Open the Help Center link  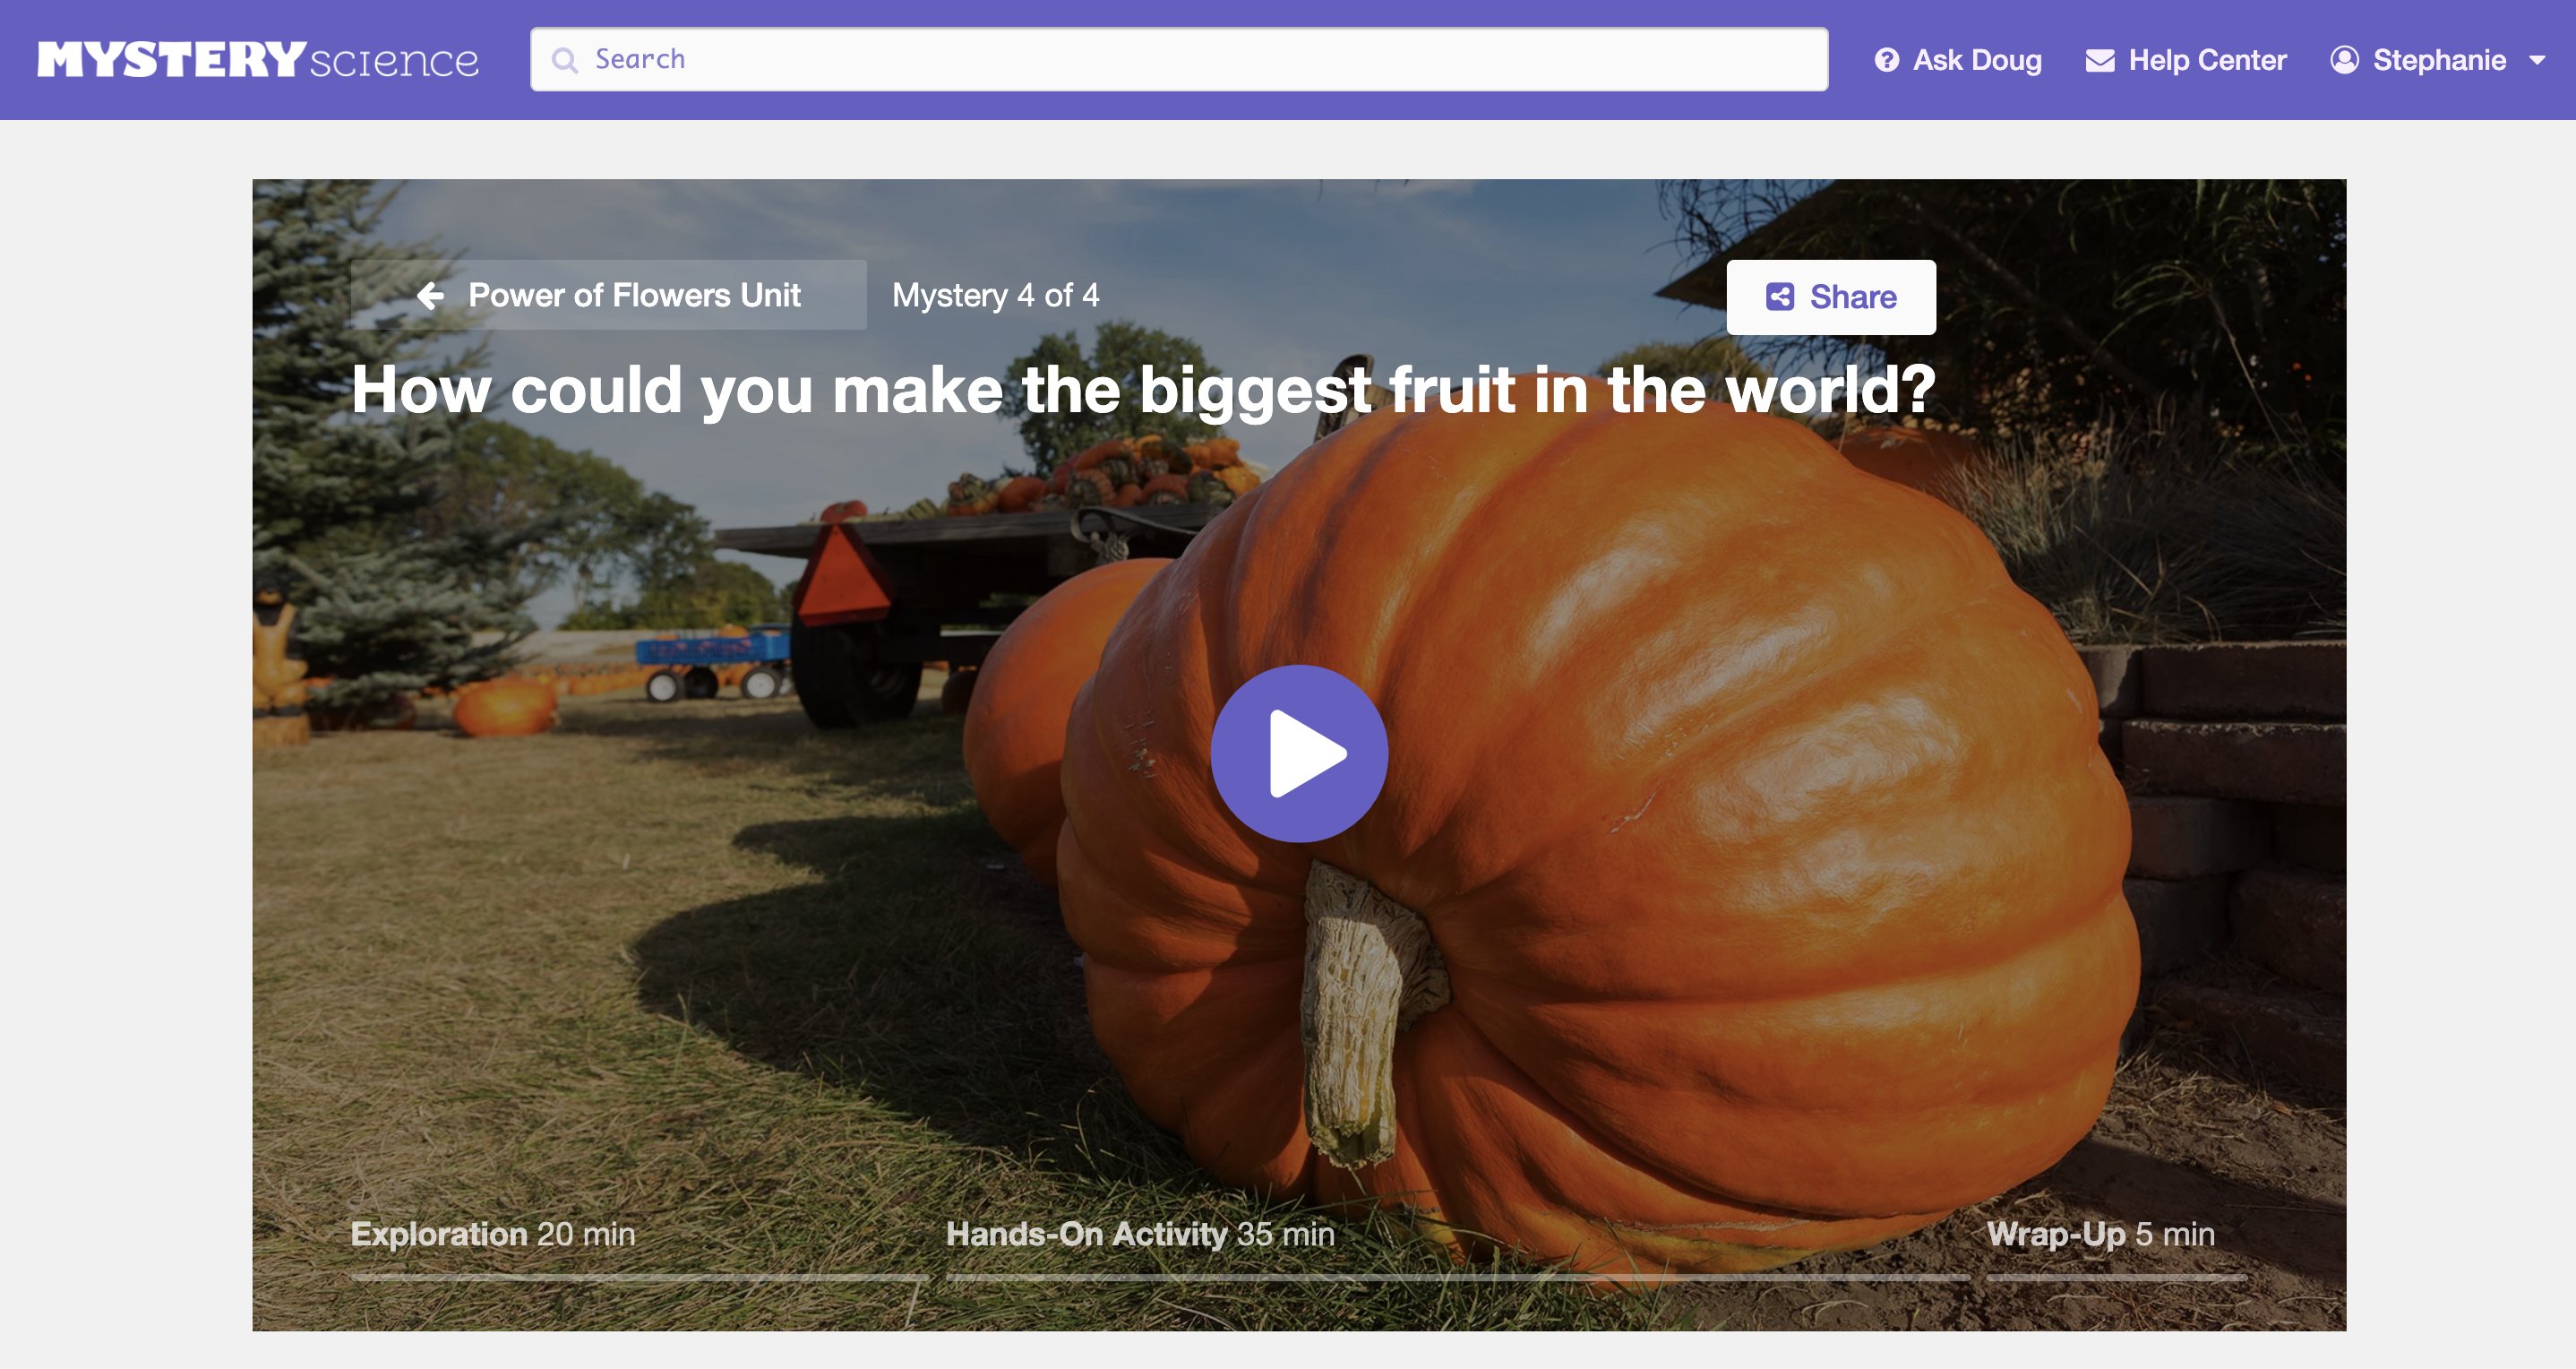tap(2207, 60)
